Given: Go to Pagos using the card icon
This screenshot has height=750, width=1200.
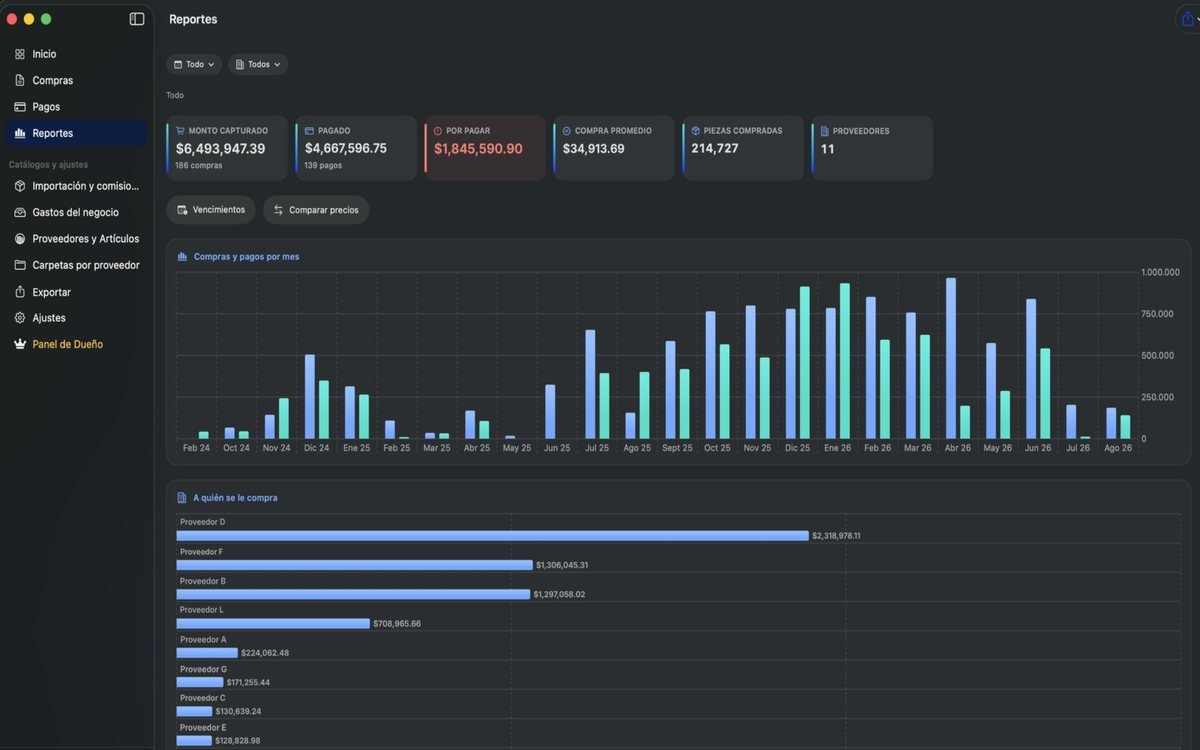Looking at the screenshot, I should pos(20,107).
